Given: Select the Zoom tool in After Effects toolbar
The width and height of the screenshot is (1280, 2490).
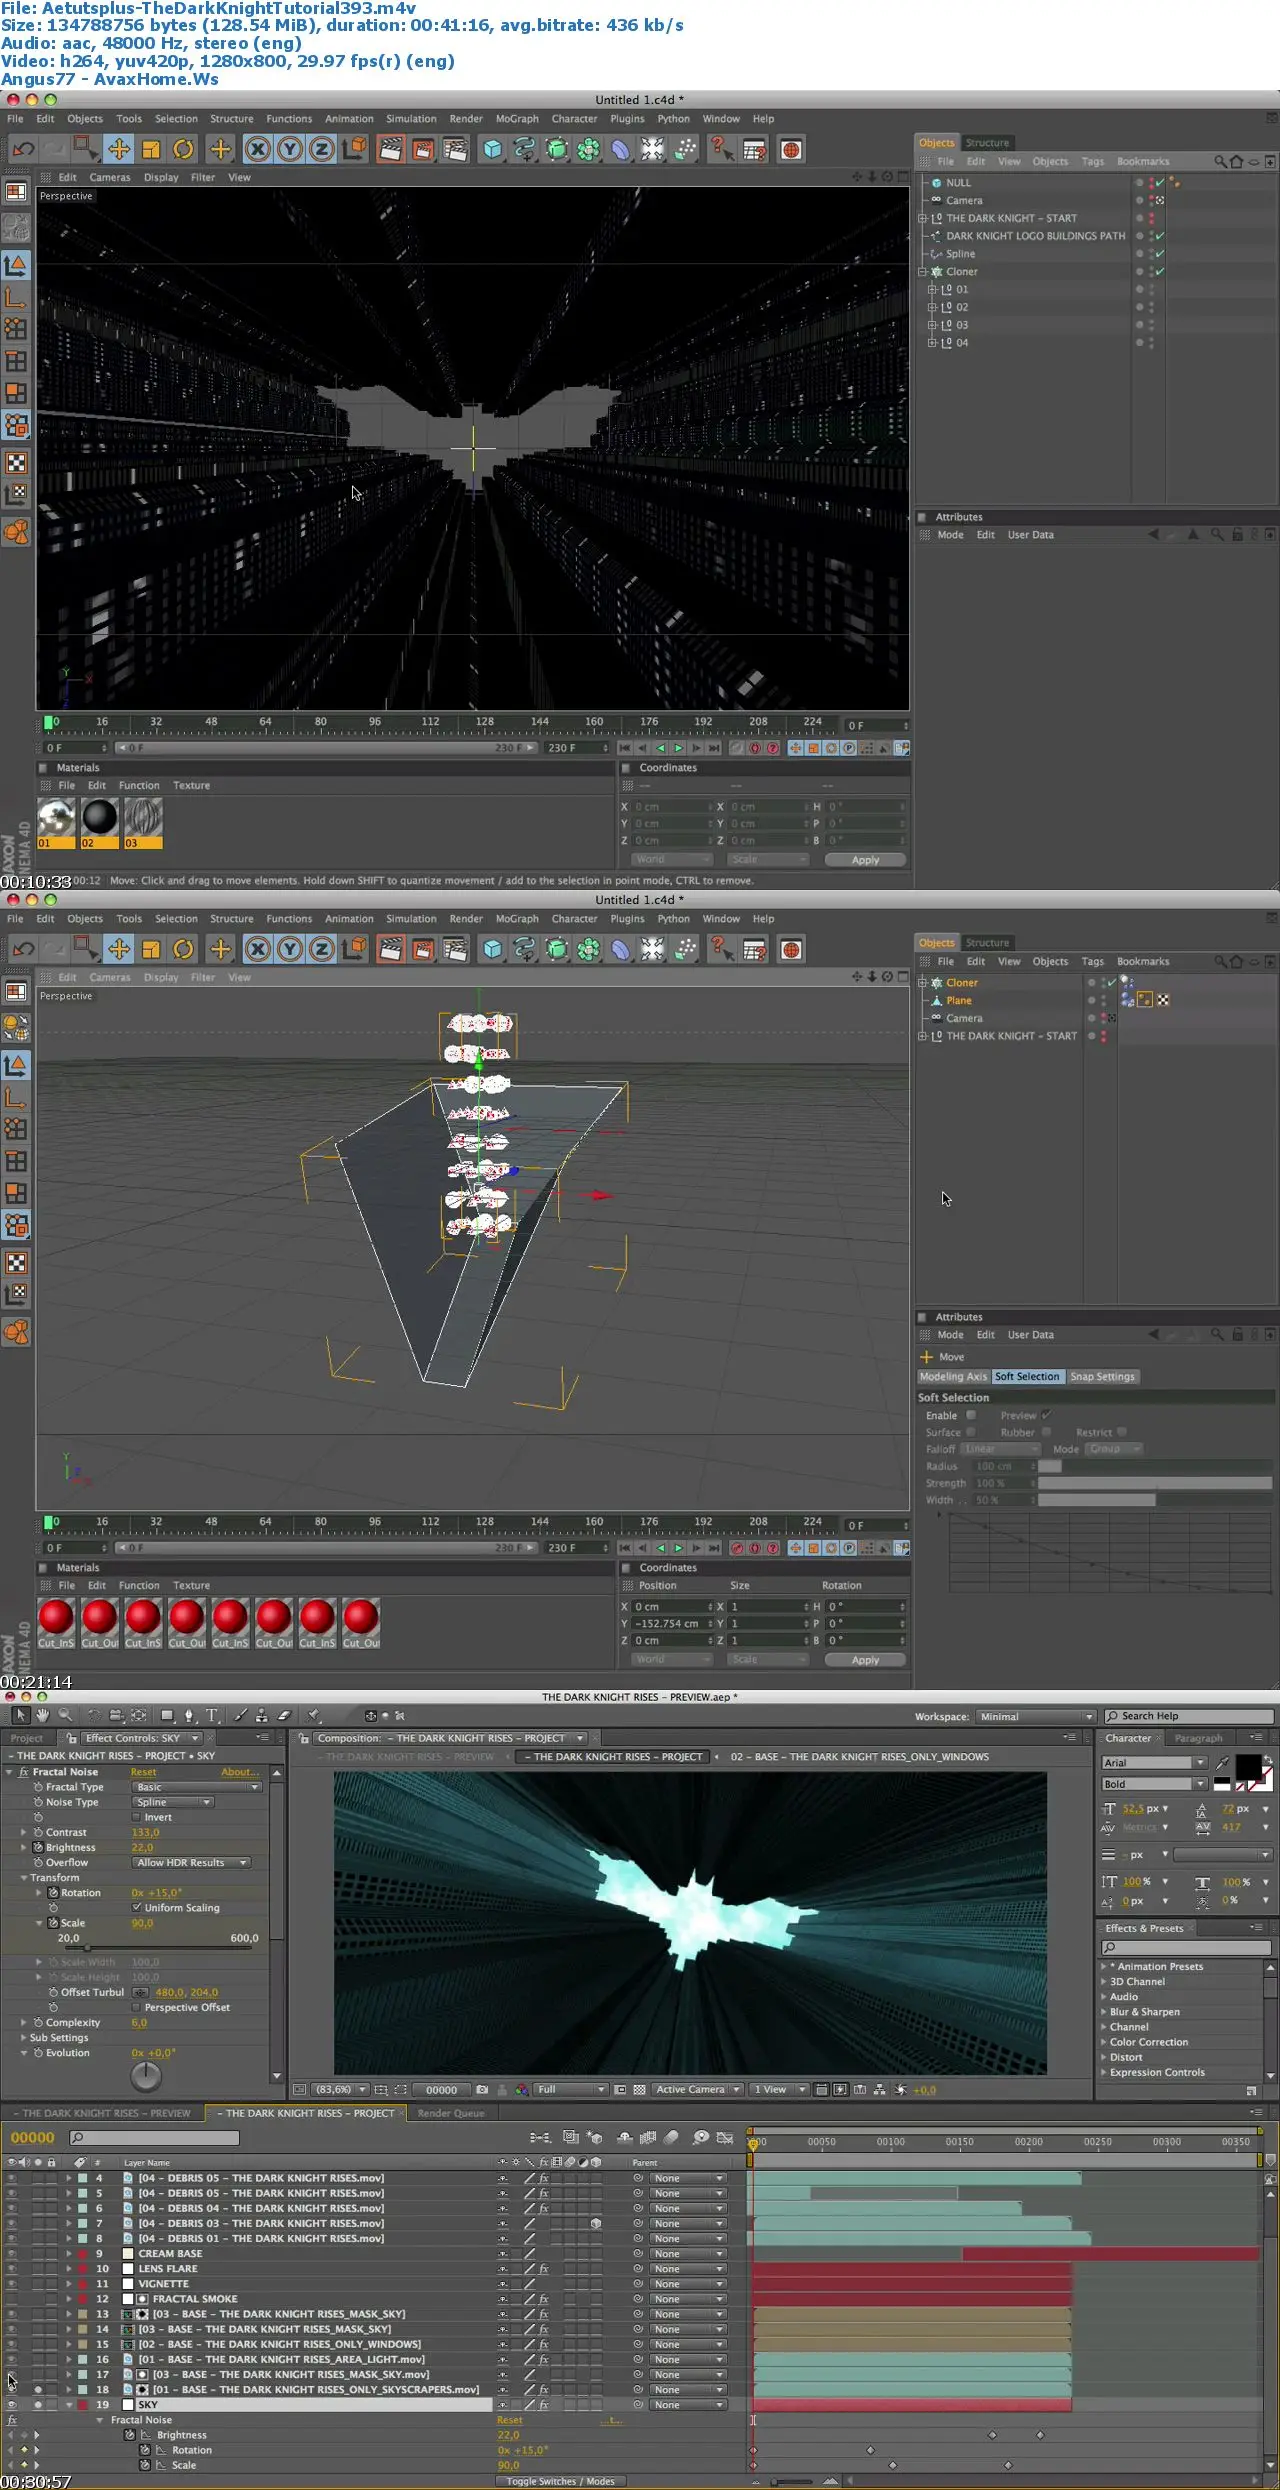Looking at the screenshot, I should [65, 1715].
